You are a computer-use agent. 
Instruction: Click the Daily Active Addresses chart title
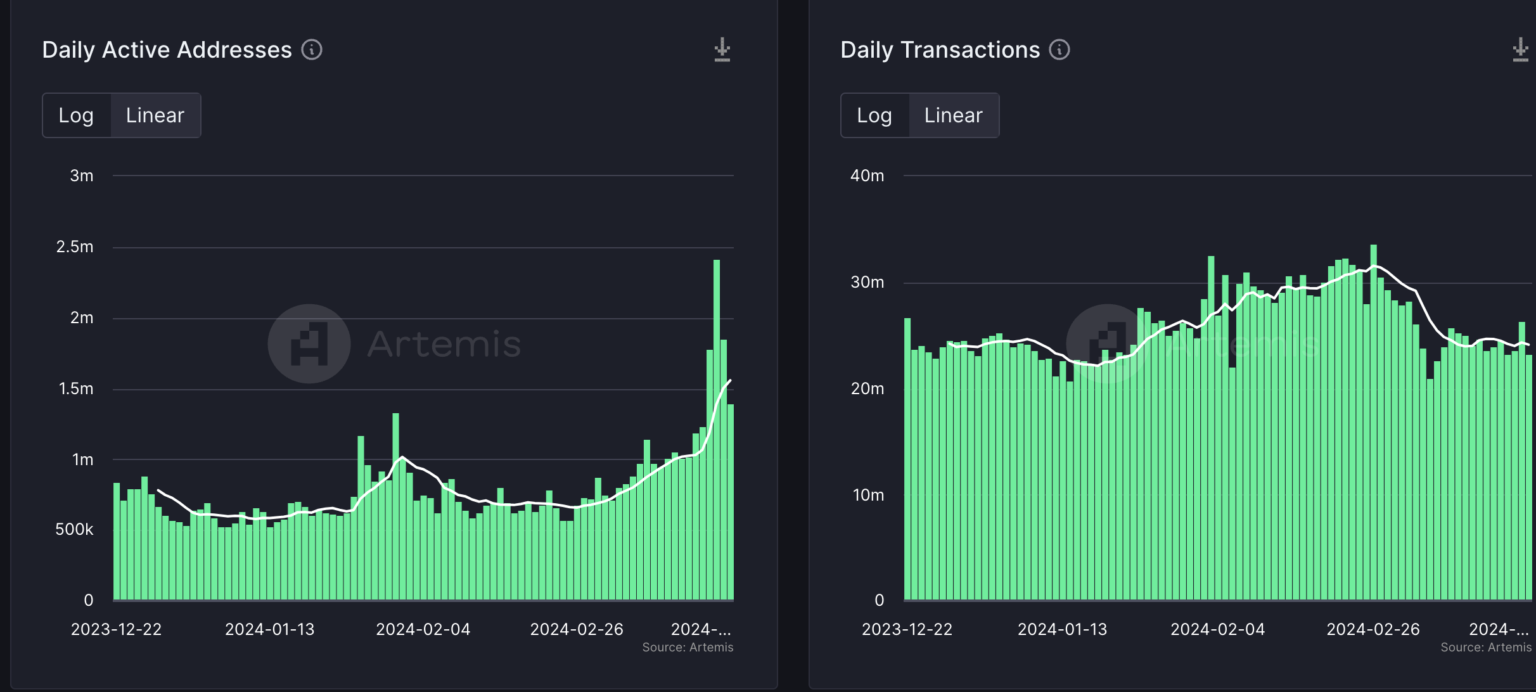[x=167, y=50]
